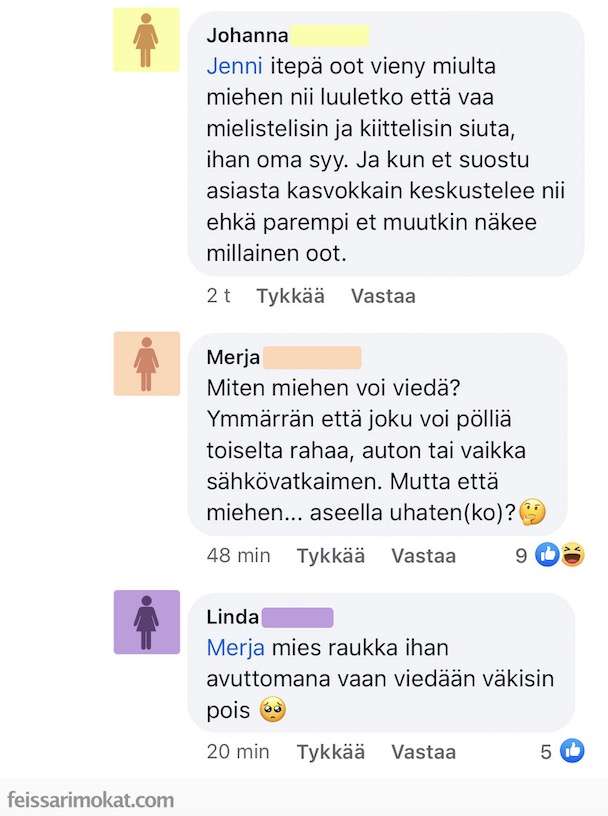
Task: Click the blue like reaction on Linda's comment
Action: click(x=572, y=751)
